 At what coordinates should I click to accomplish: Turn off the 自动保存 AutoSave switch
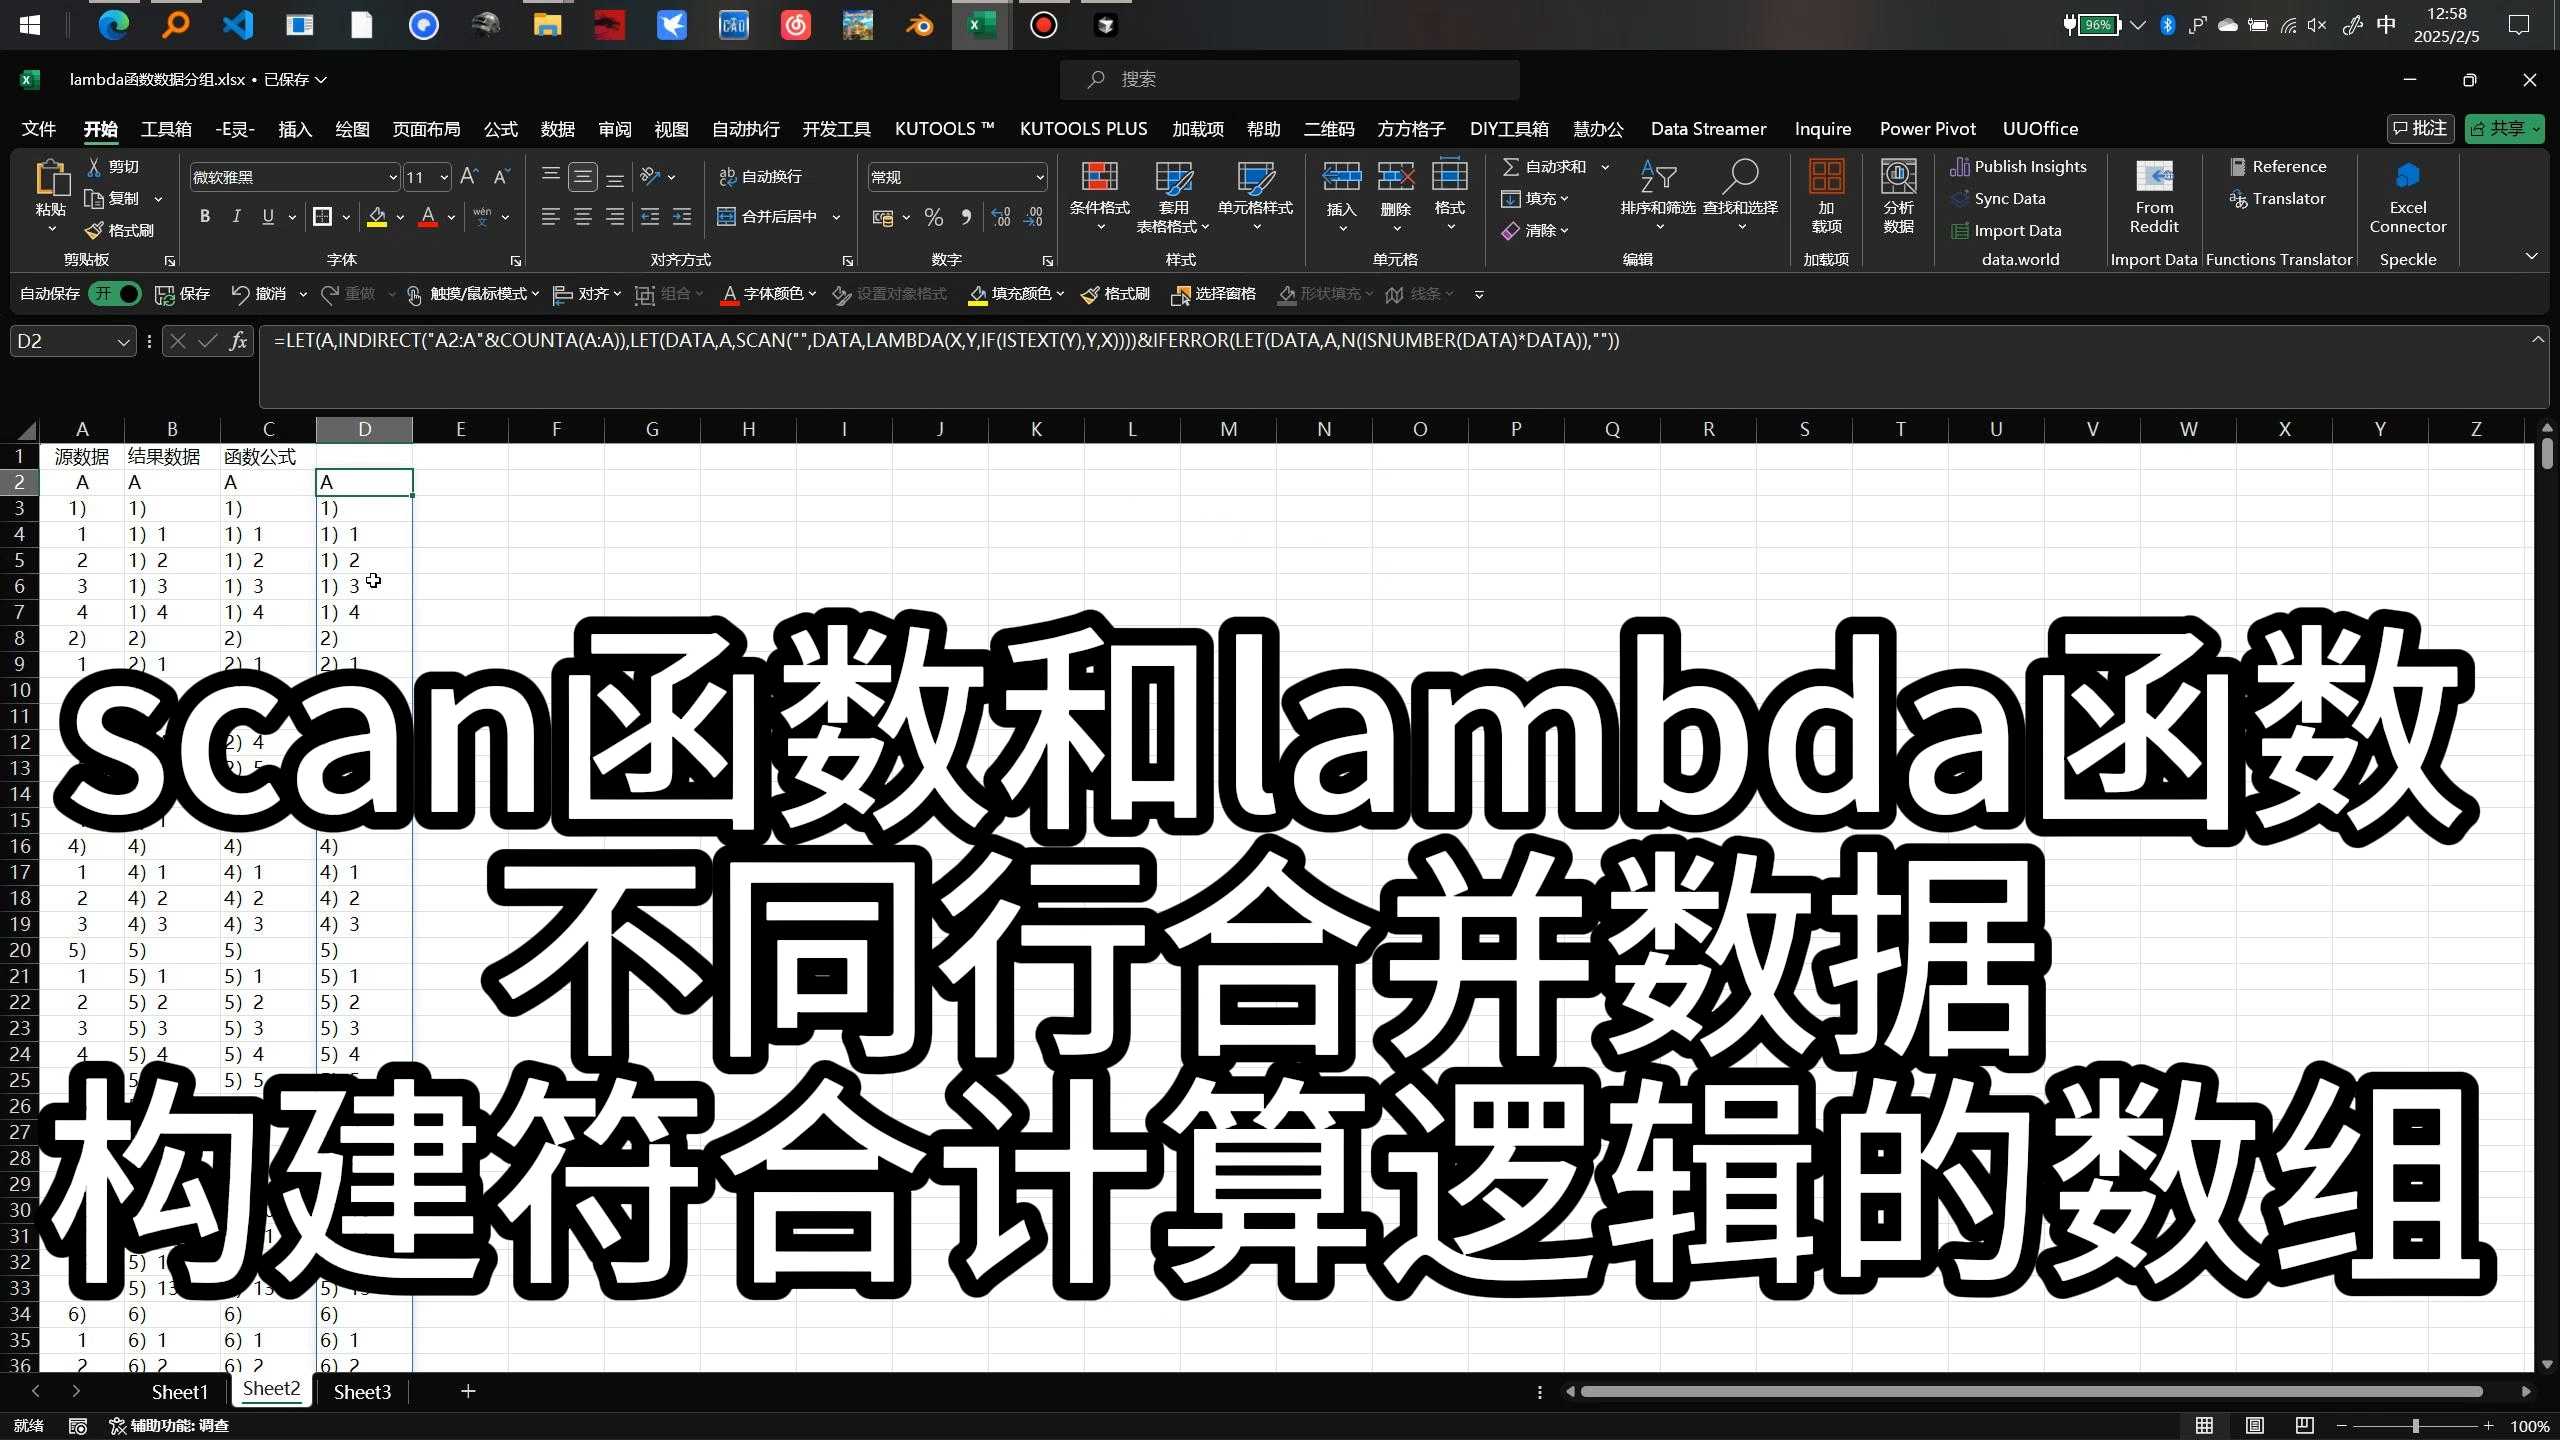[x=116, y=293]
